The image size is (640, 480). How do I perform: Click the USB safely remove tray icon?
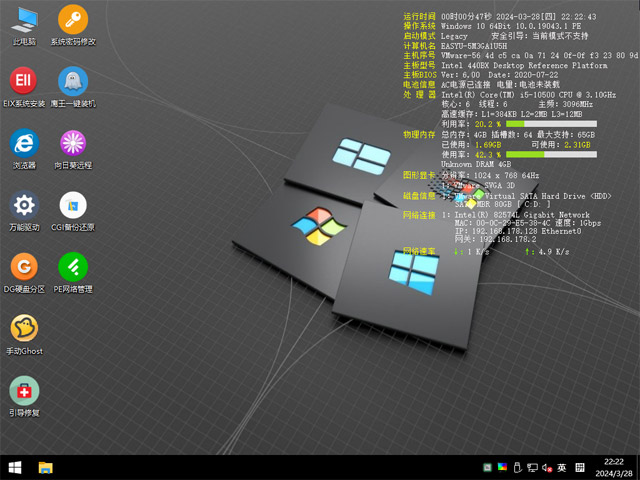(517, 467)
